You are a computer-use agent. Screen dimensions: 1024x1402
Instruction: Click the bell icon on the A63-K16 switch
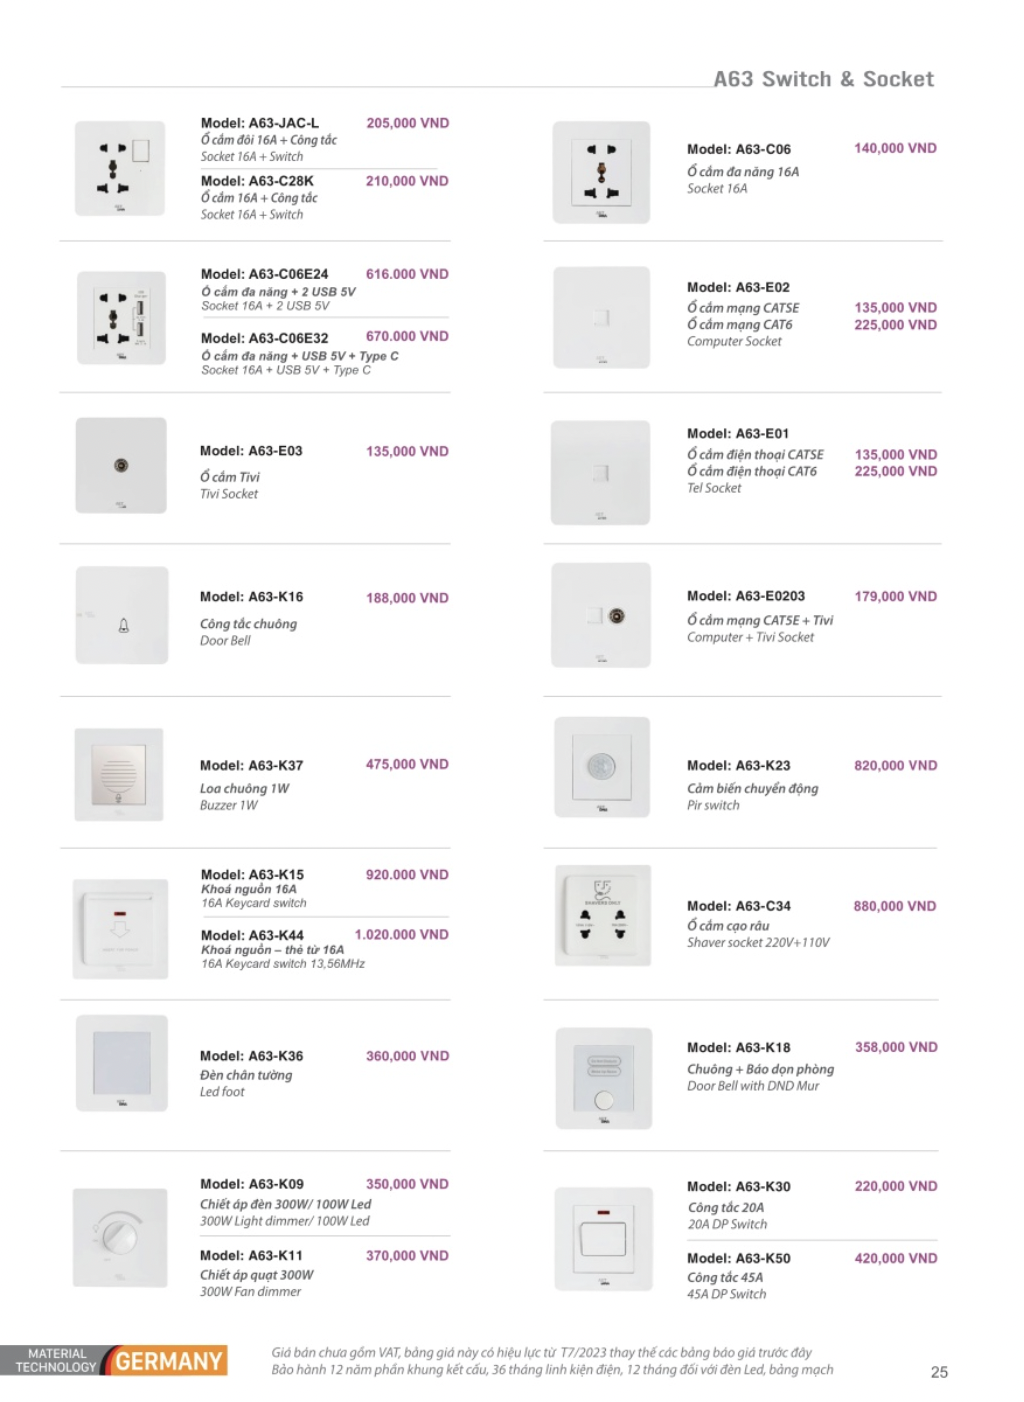tap(124, 626)
